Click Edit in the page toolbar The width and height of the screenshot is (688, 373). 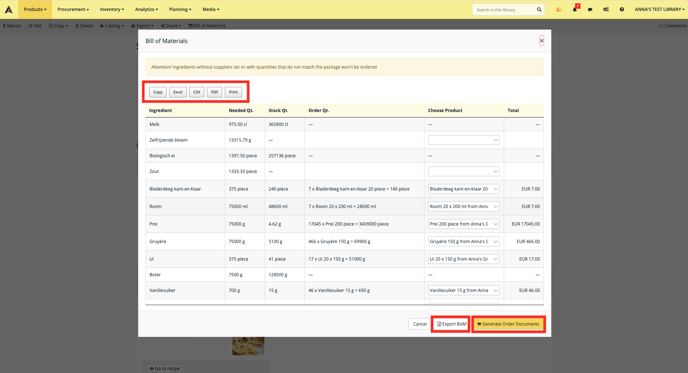click(x=35, y=26)
